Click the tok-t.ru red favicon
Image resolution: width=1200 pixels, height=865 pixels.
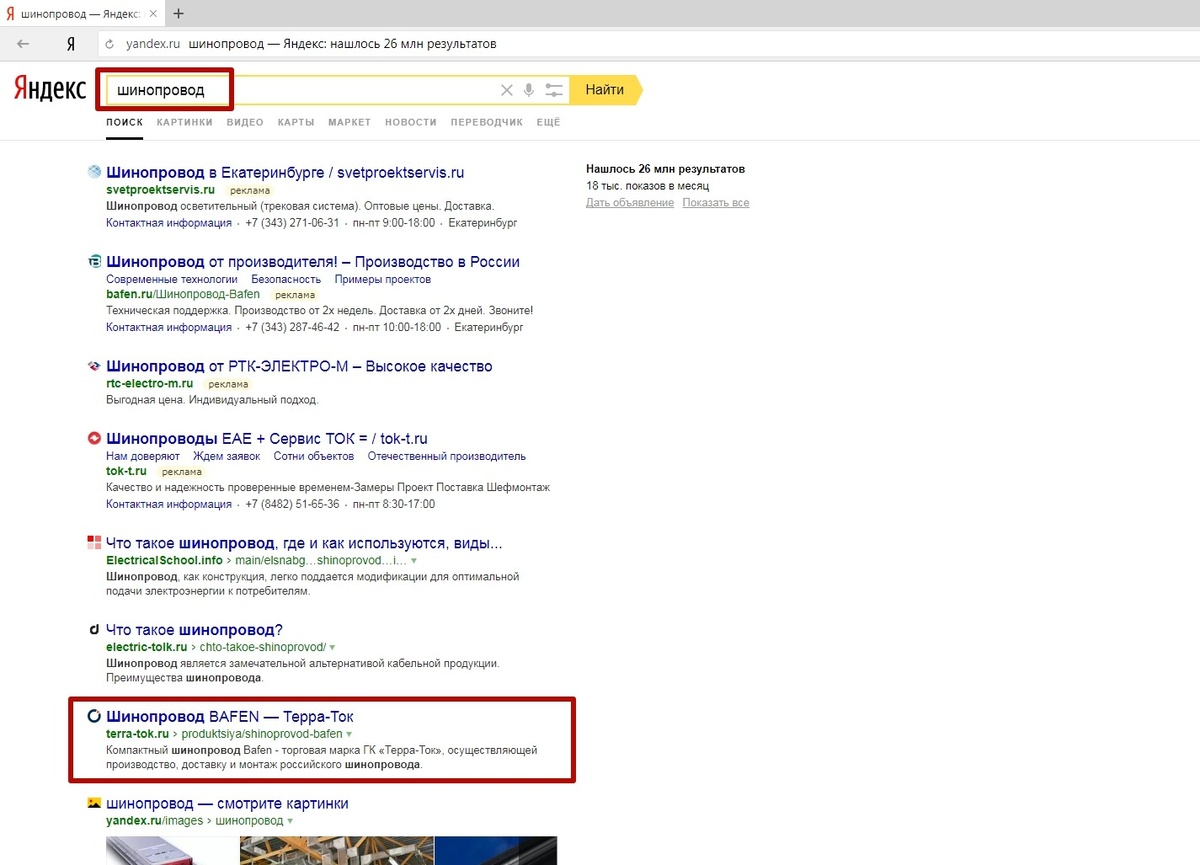click(x=94, y=438)
